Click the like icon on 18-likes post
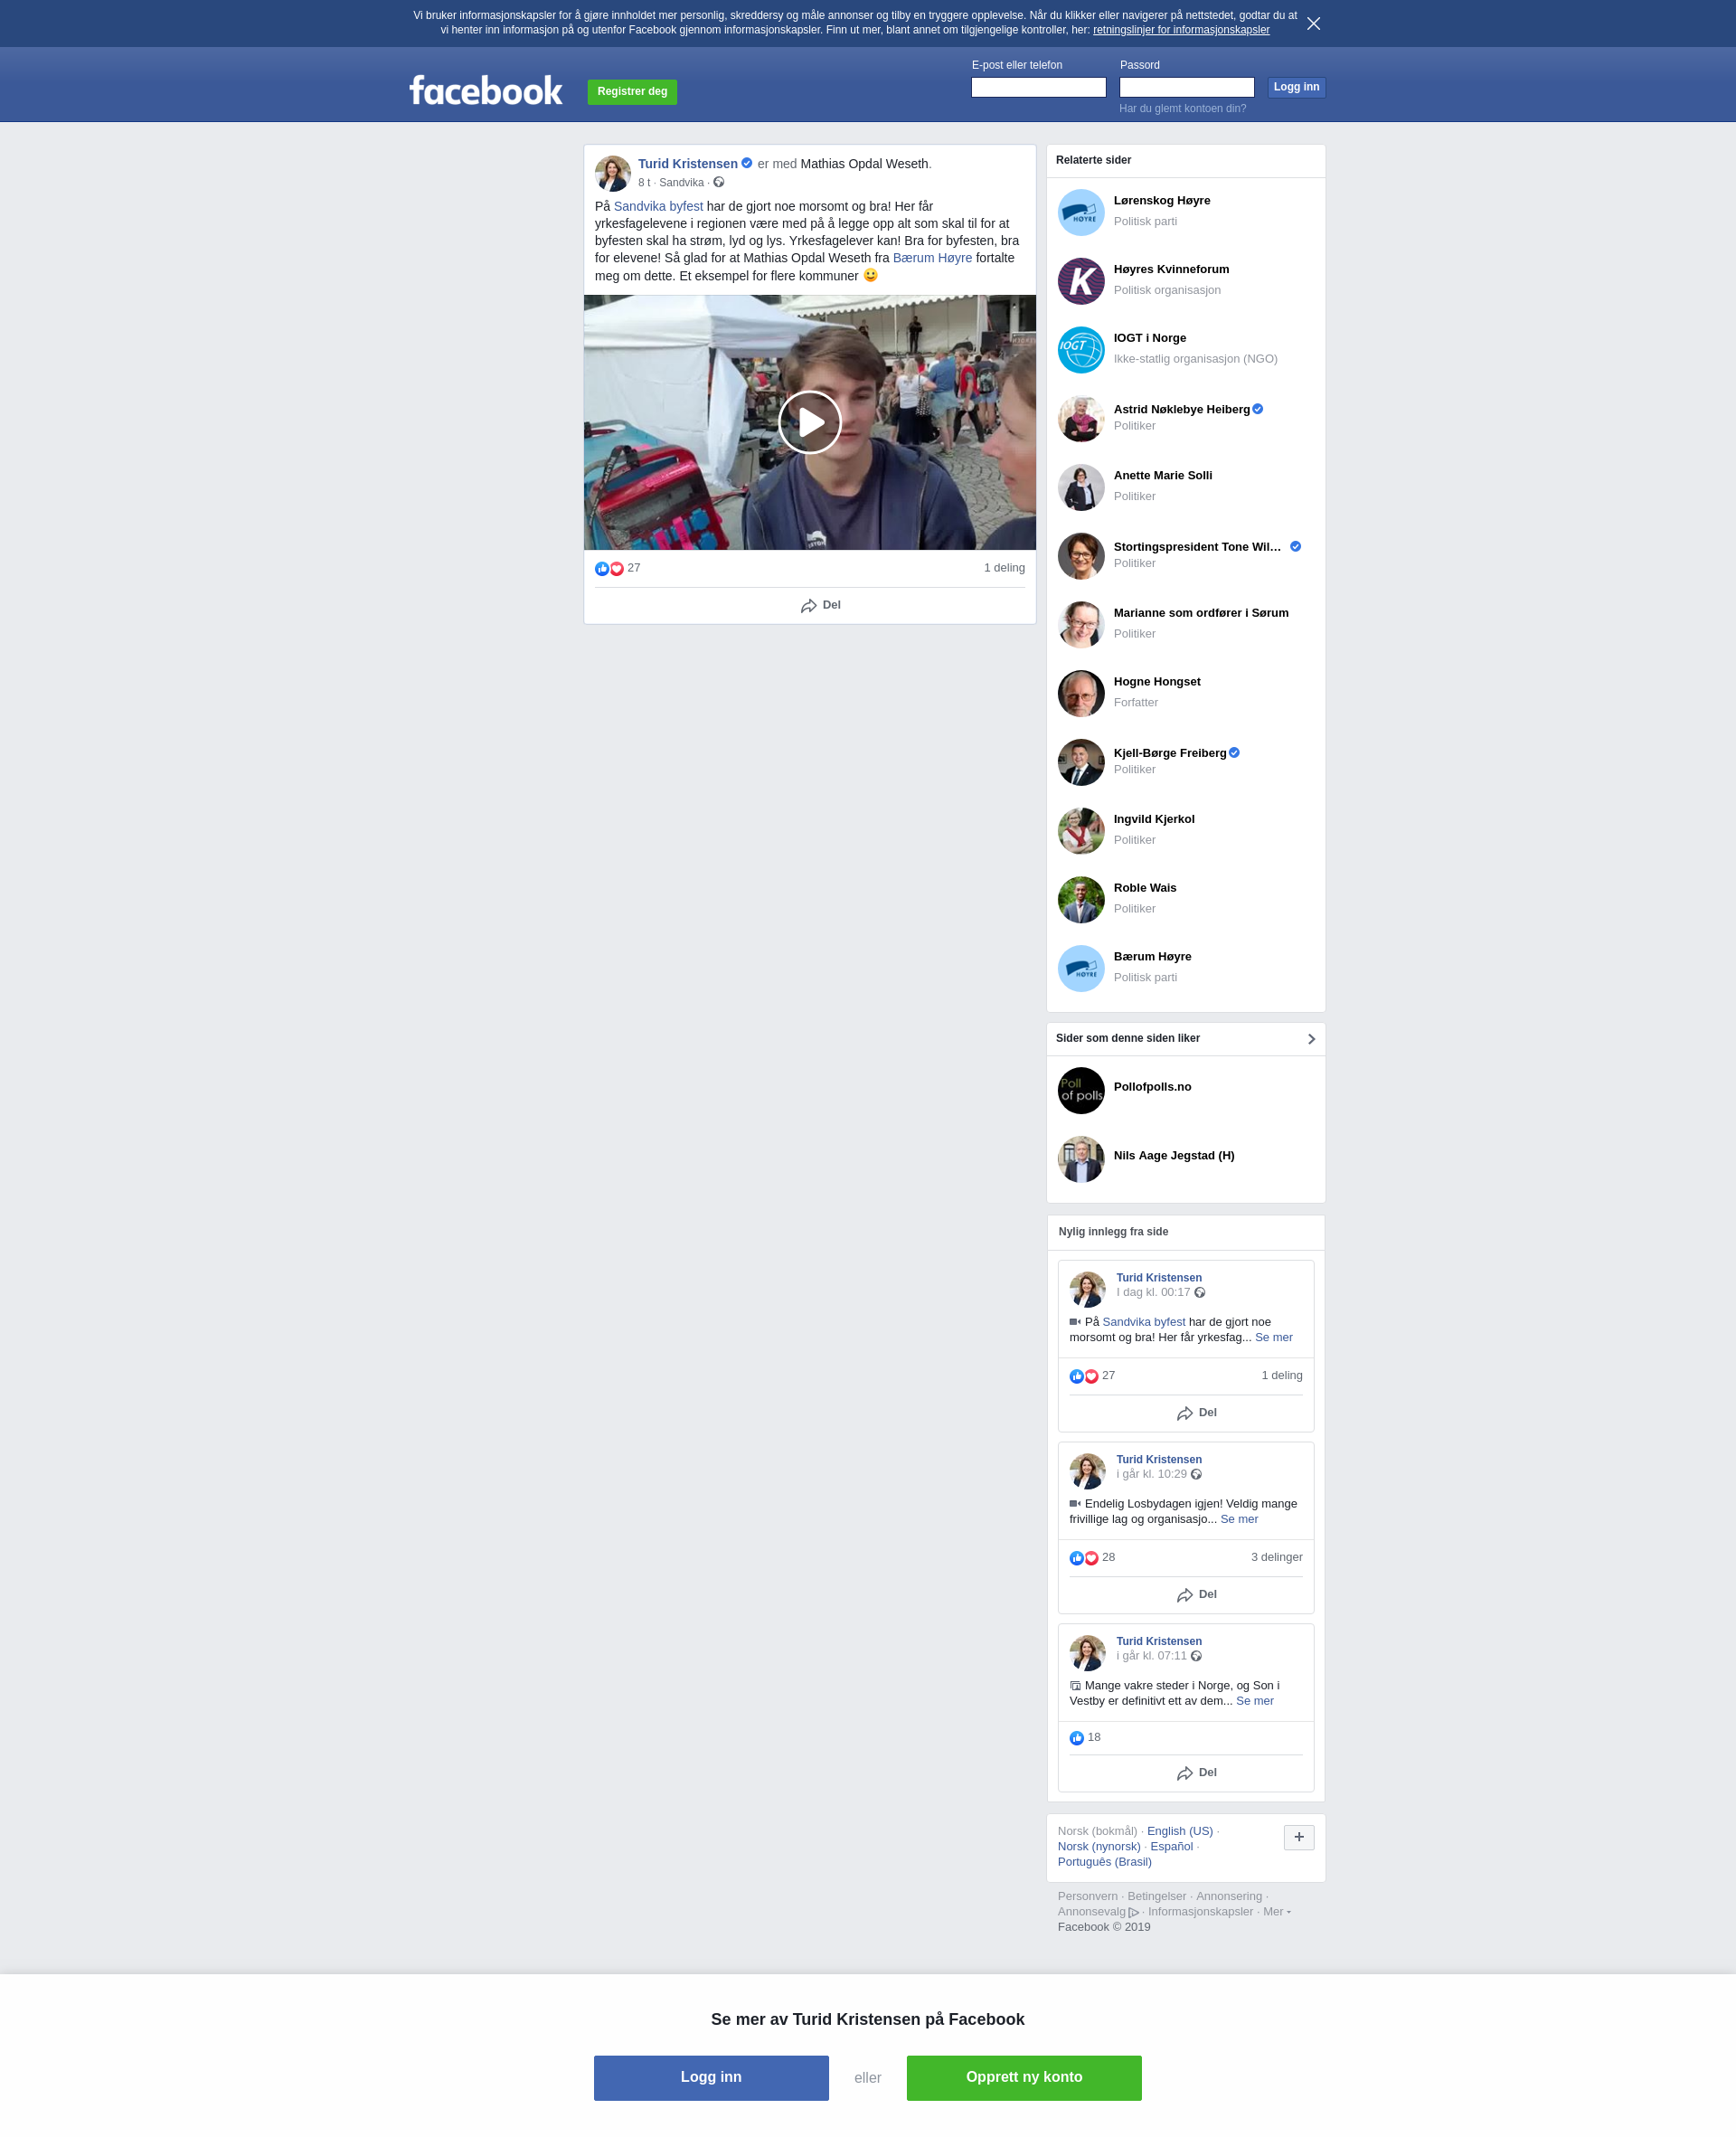This screenshot has height=2137, width=1736. pyautogui.click(x=1076, y=1738)
